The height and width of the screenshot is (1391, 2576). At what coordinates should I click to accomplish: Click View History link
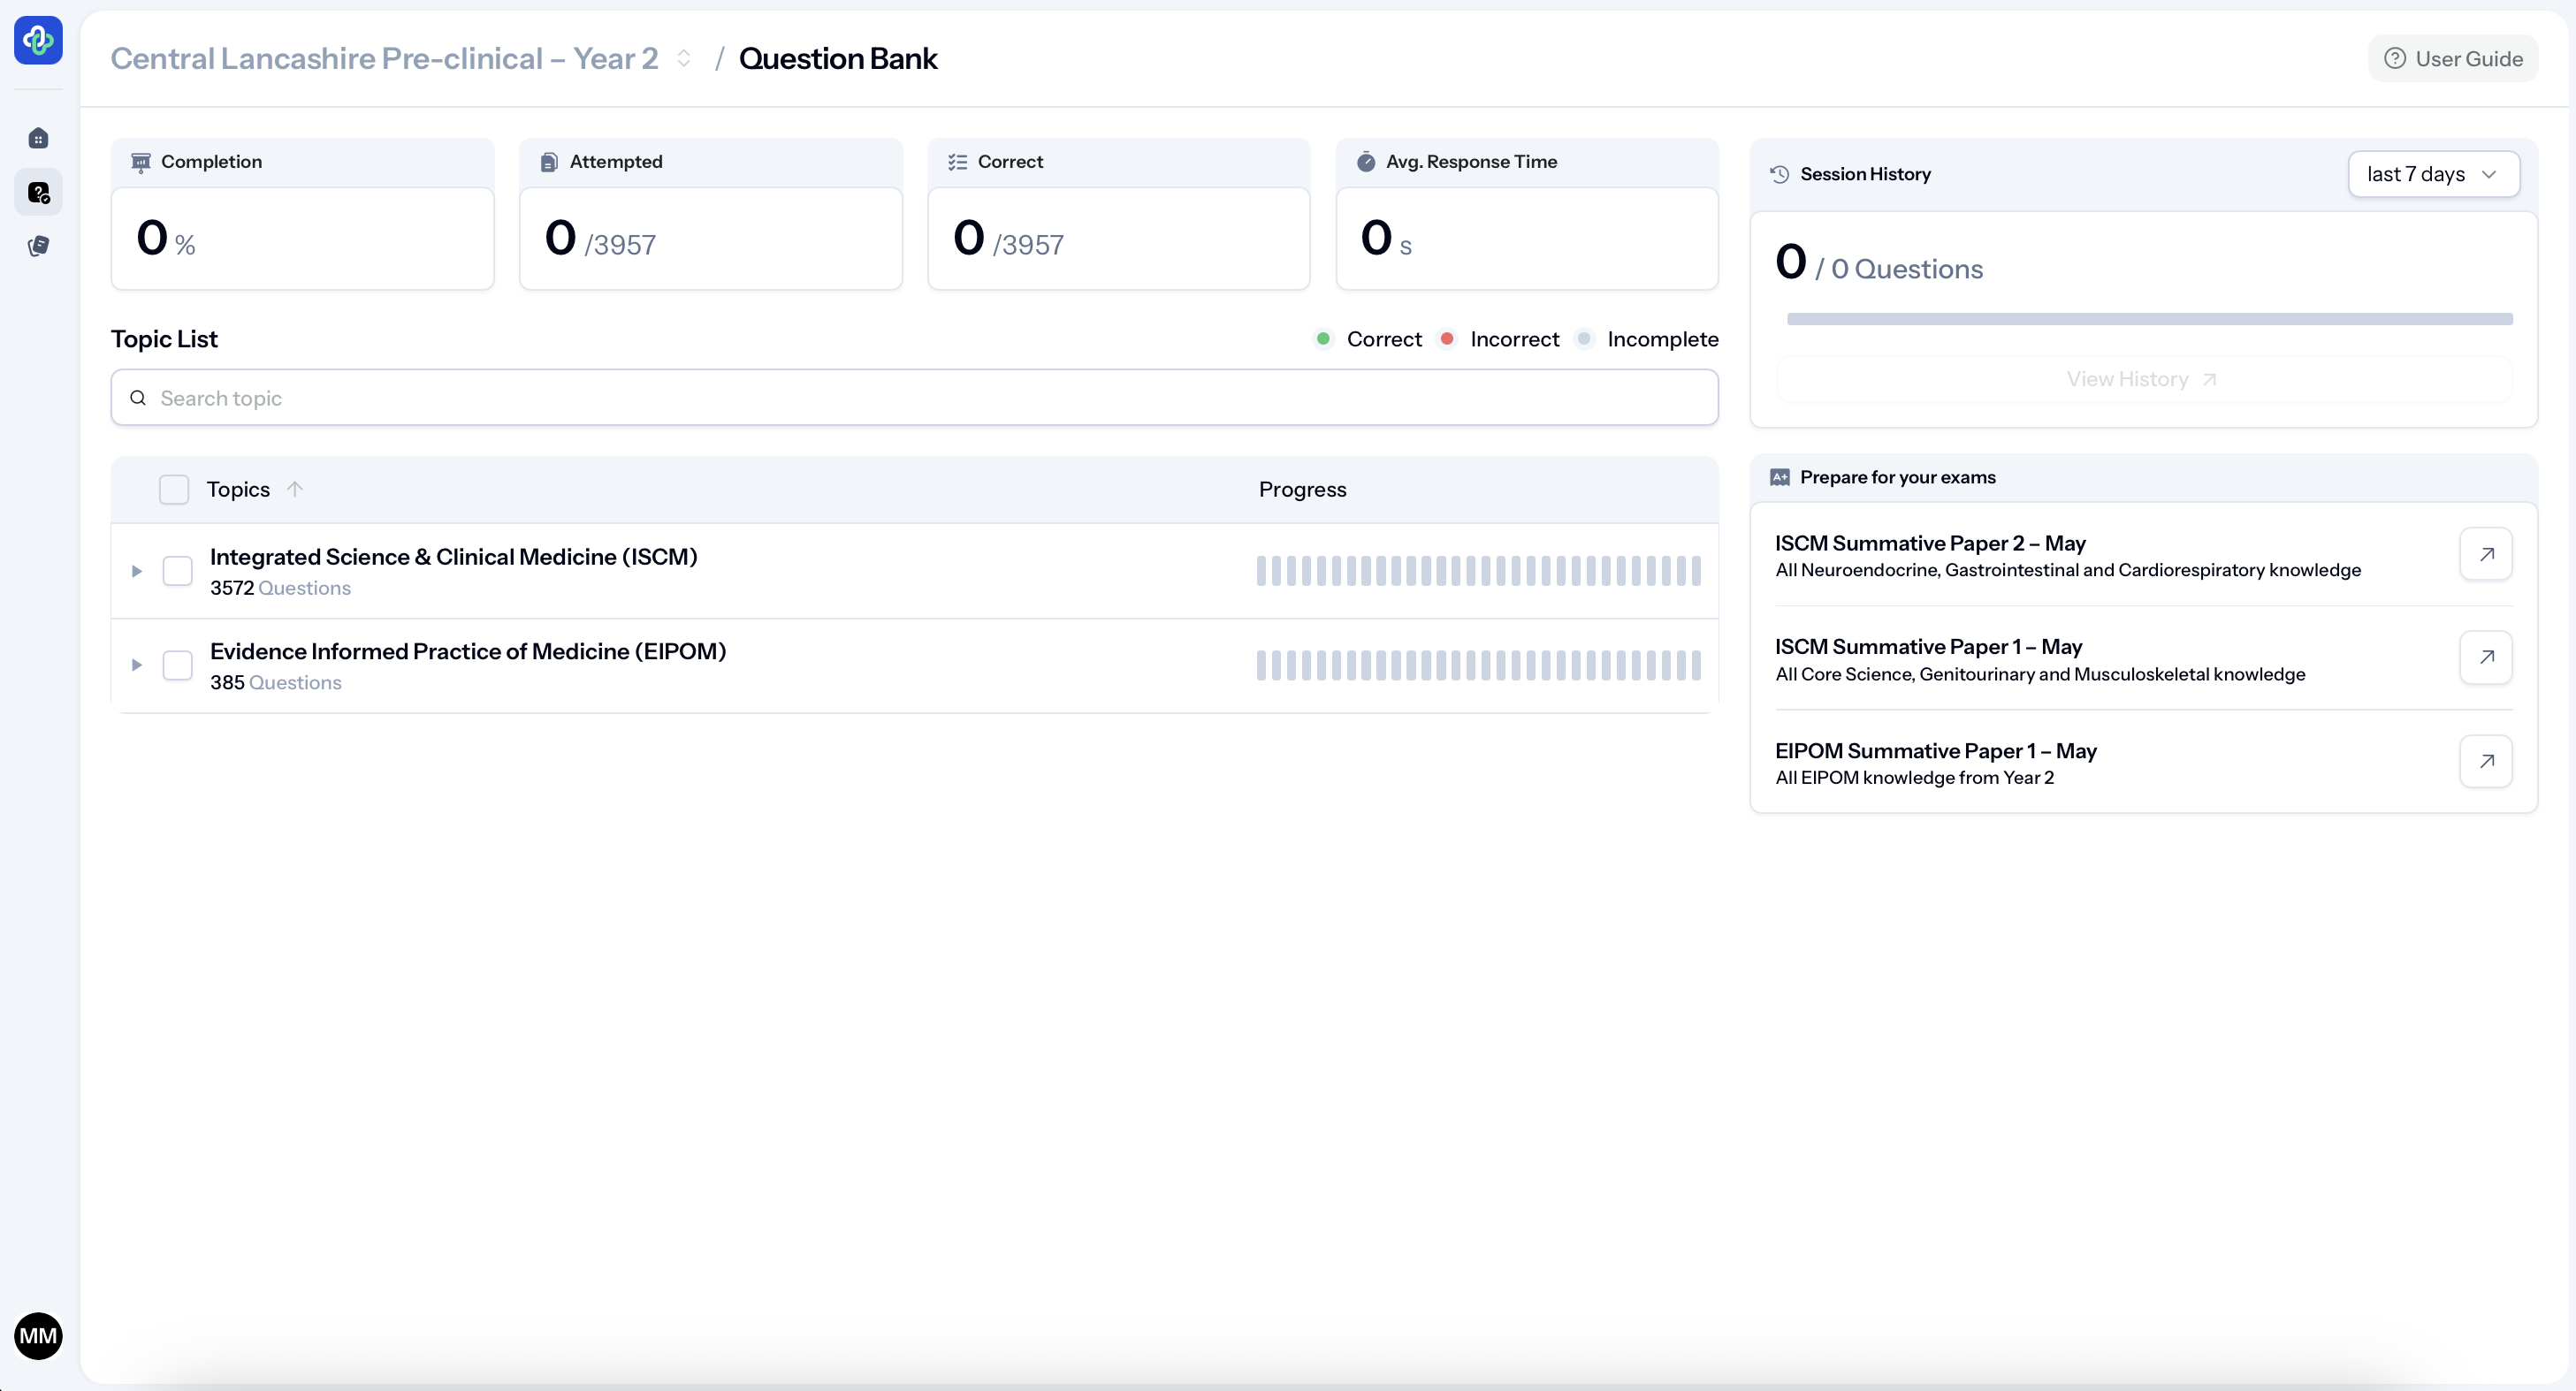click(x=2142, y=379)
